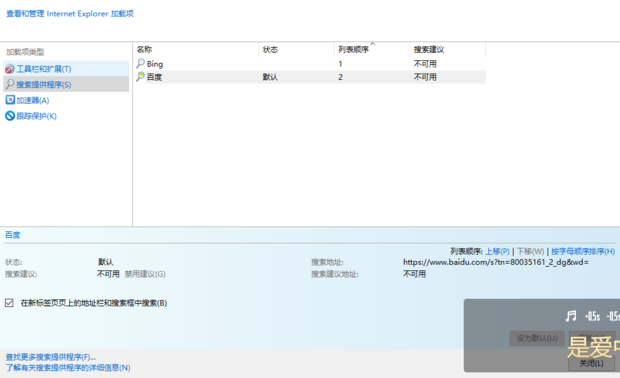Viewport: 620px width, 378px height.
Task: Click 上移(P) link to move up
Action: 497,251
